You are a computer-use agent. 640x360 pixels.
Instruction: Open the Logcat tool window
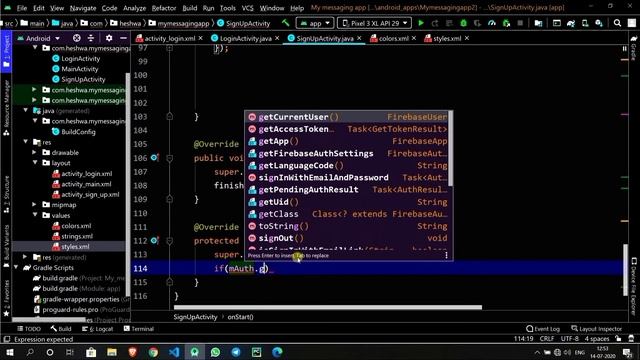(x=98, y=329)
